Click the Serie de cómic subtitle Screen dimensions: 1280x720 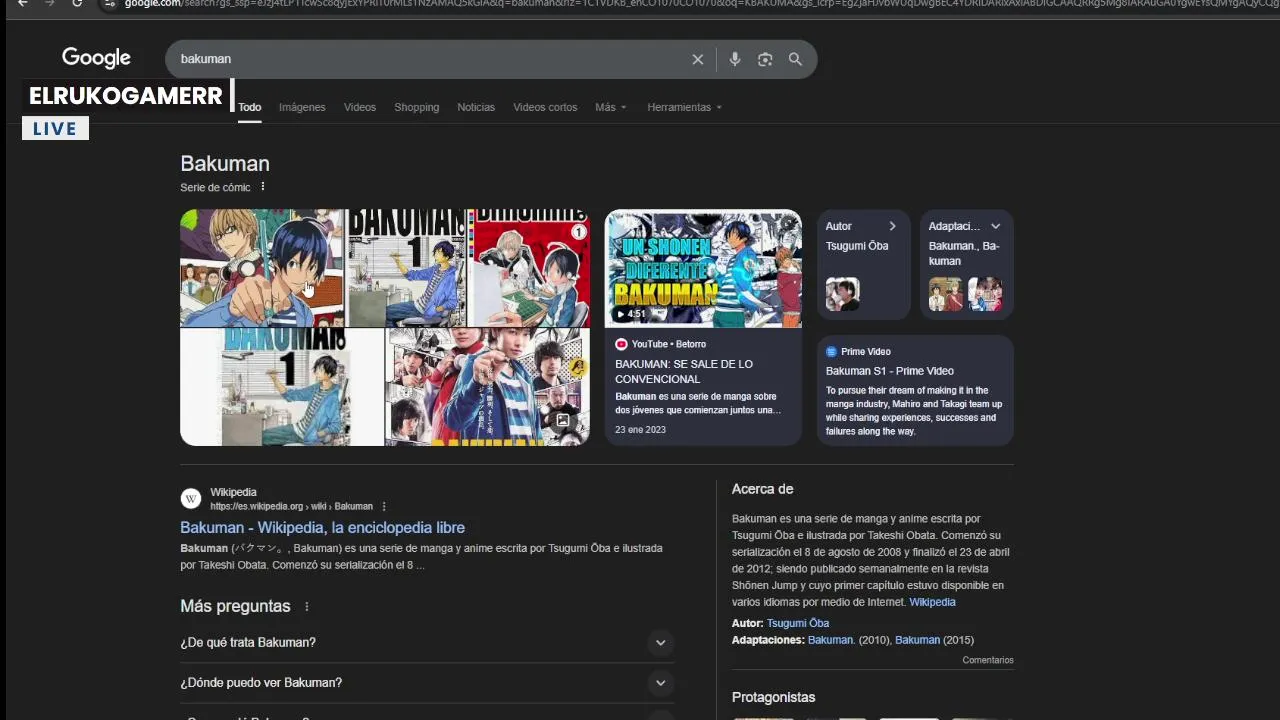coord(215,187)
